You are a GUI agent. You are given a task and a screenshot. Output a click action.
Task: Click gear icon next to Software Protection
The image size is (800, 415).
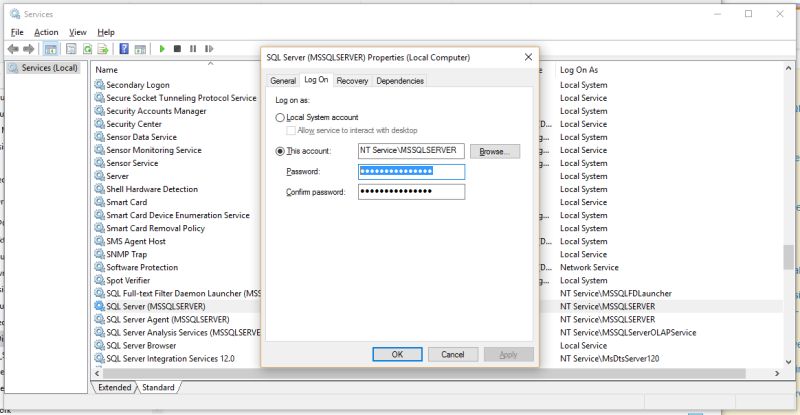[99, 267]
